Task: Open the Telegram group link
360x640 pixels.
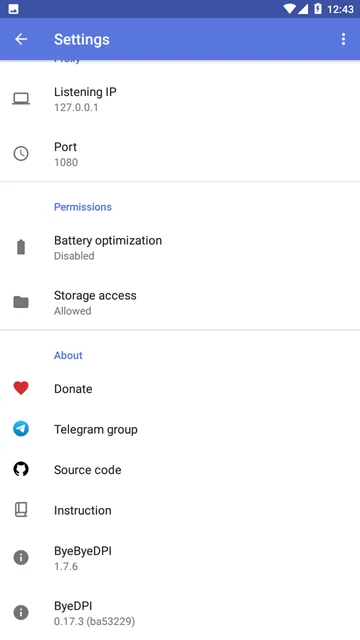Action: [x=180, y=429]
